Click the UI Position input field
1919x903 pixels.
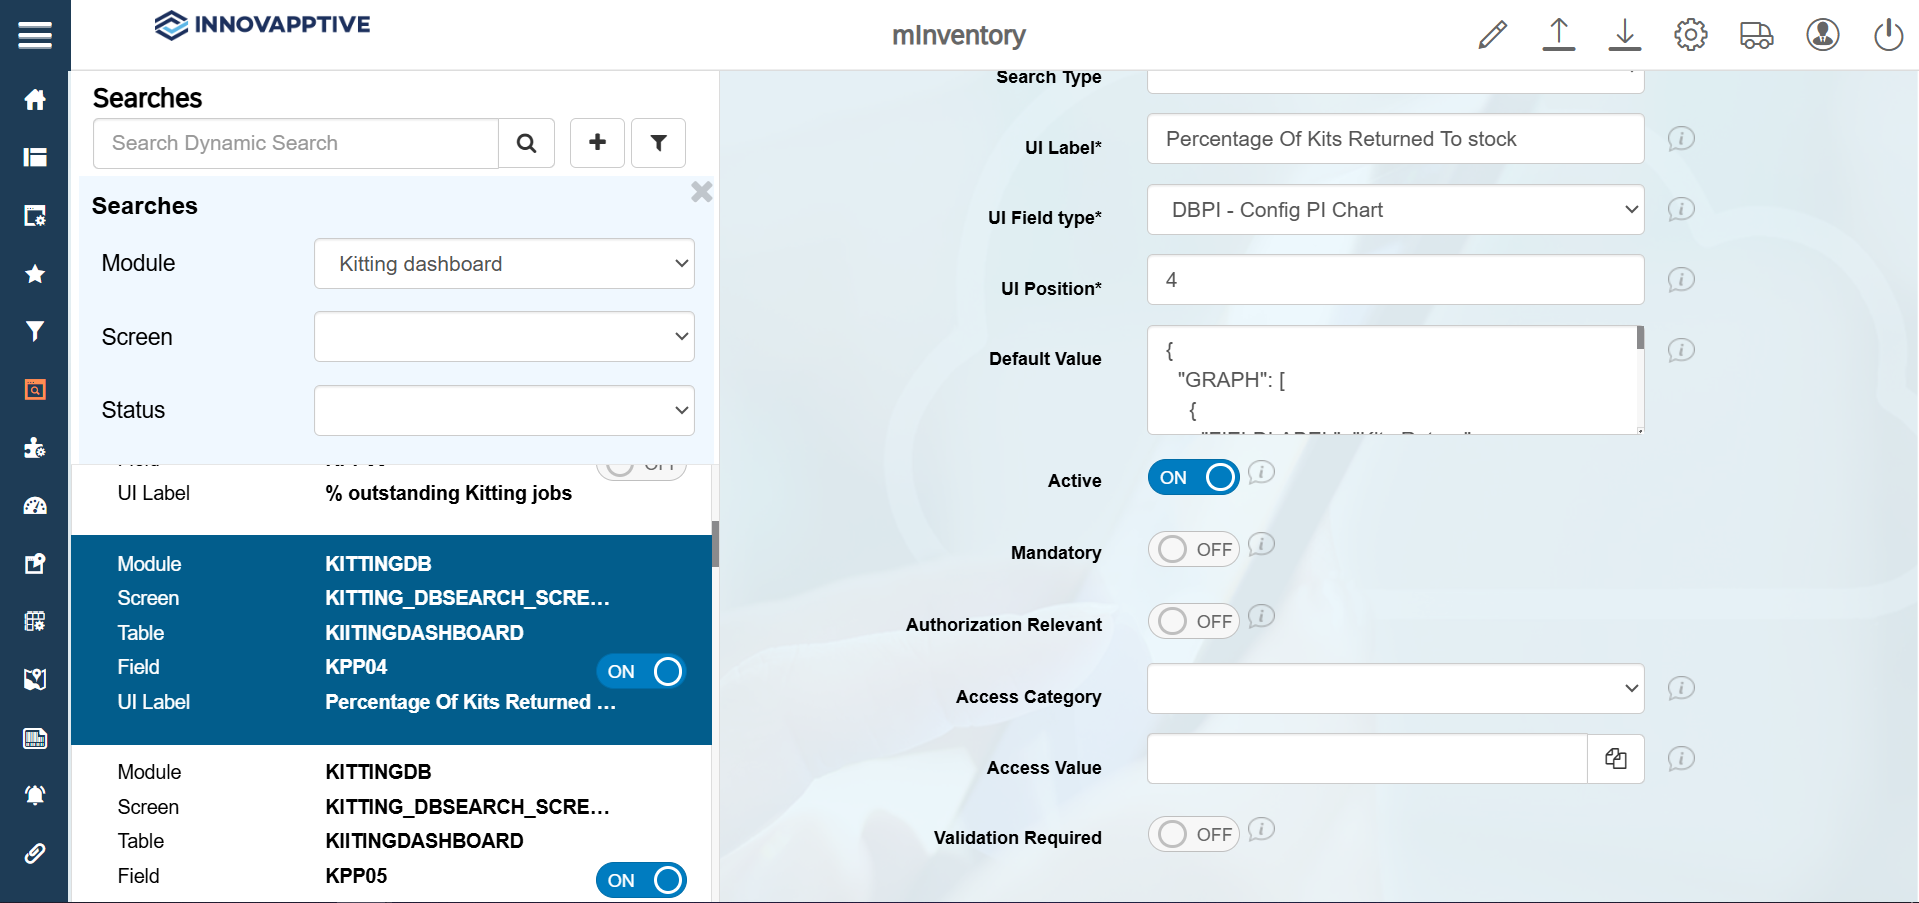(1395, 280)
